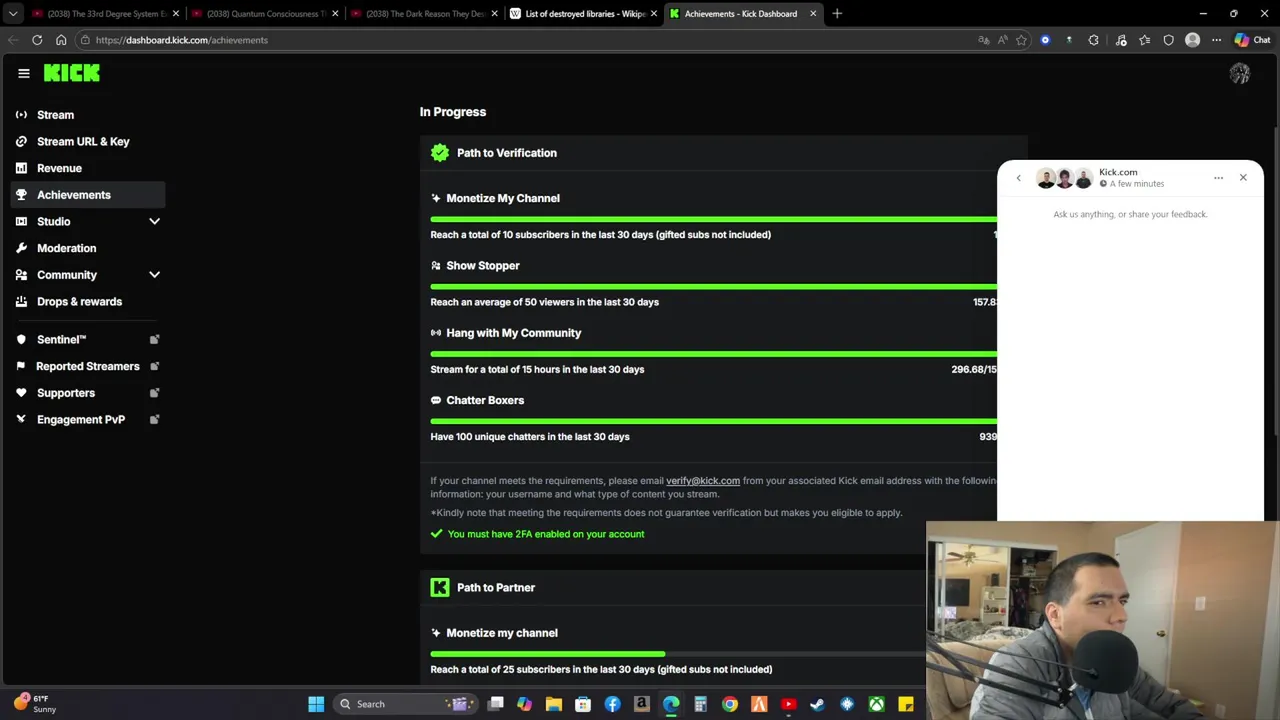Image resolution: width=1280 pixels, height=720 pixels.
Task: Click the Path to Partner Kick icon
Action: (440, 588)
